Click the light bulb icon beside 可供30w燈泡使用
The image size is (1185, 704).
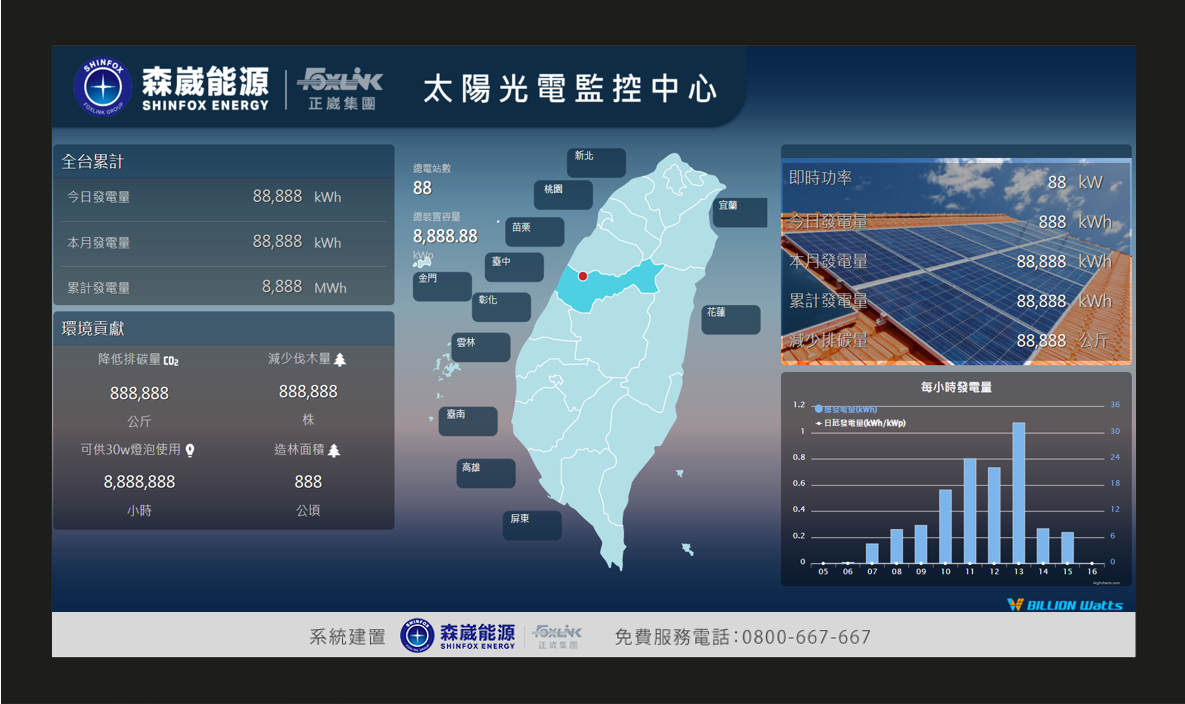pos(190,450)
